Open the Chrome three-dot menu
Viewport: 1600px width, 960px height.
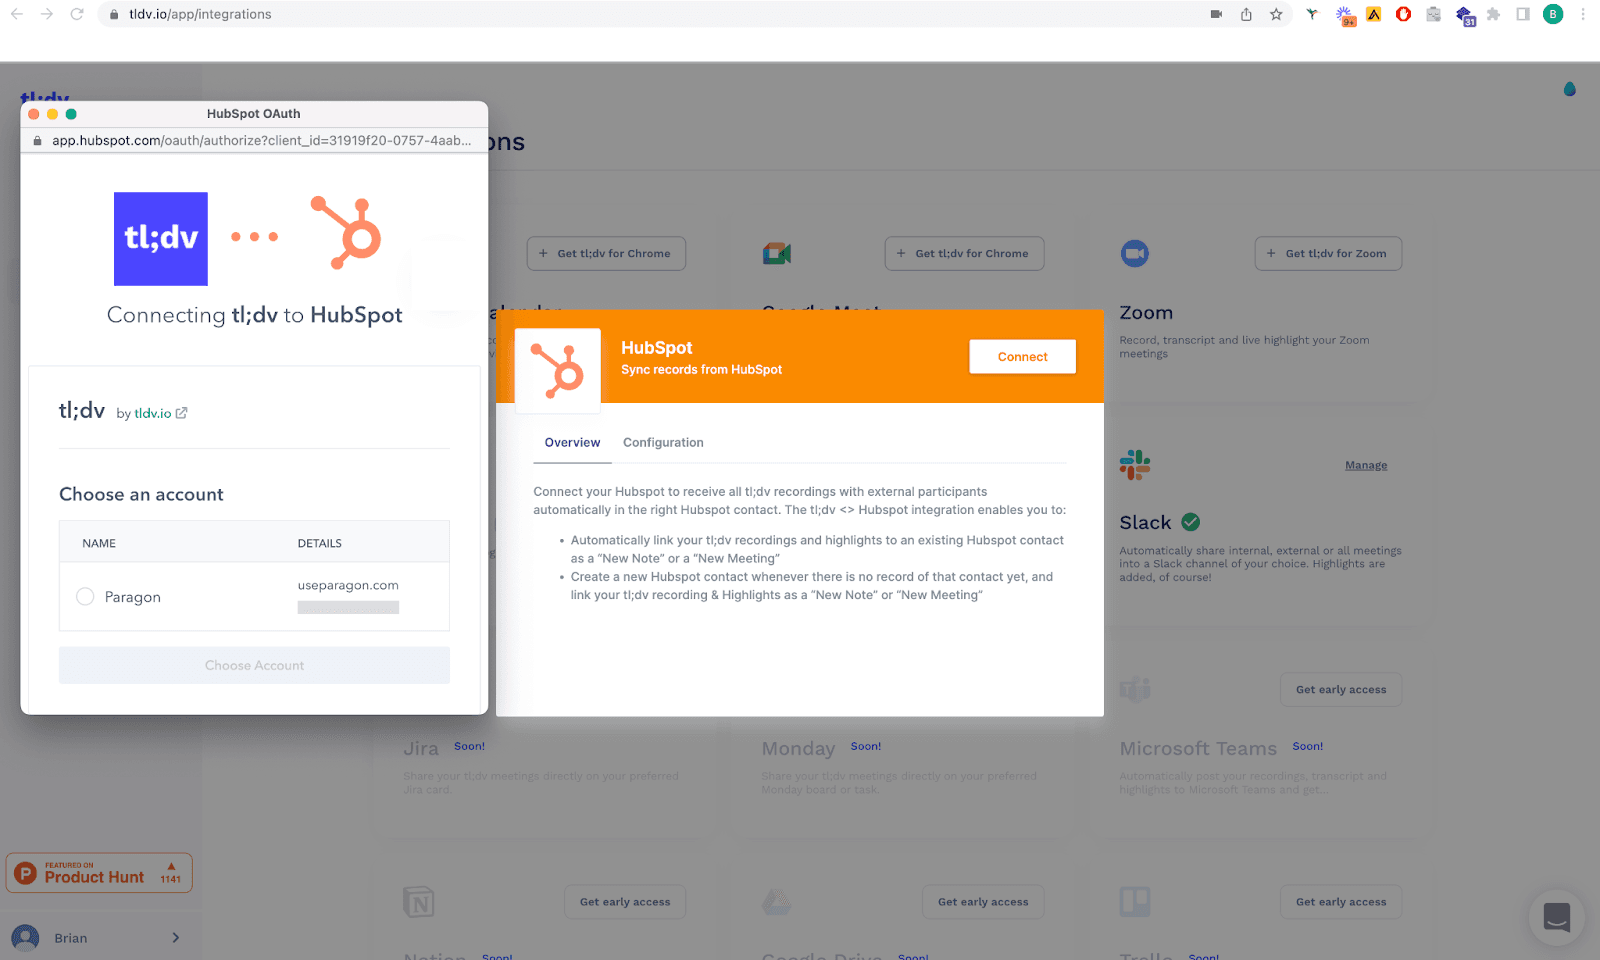1583,14
